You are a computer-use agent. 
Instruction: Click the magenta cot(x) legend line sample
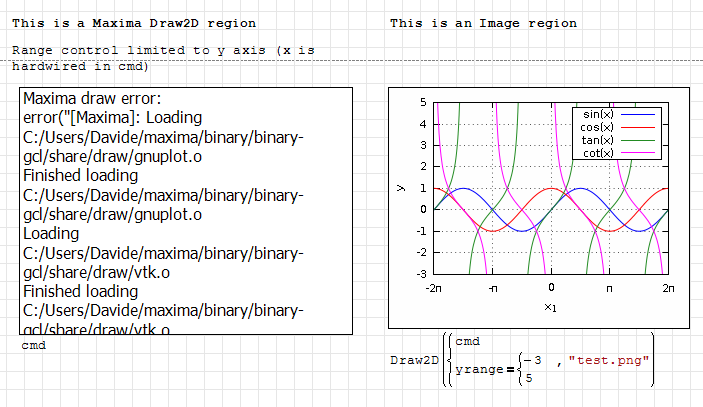pyautogui.click(x=638, y=153)
